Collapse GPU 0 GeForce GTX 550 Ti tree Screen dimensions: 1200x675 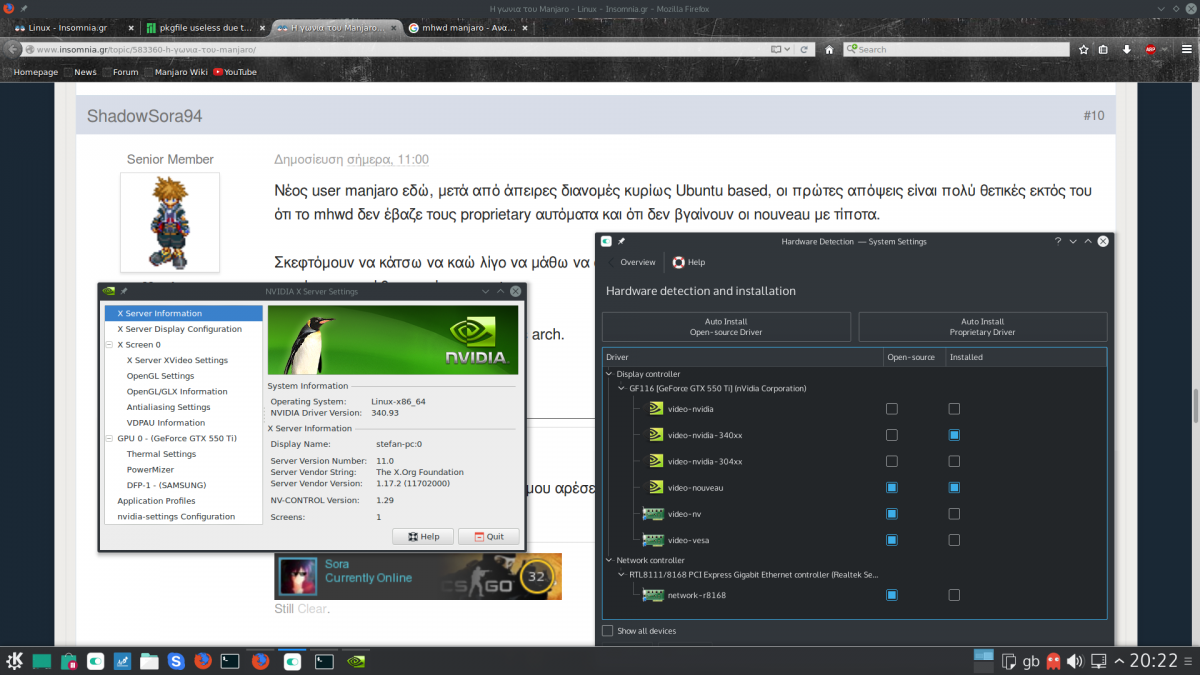(x=110, y=438)
